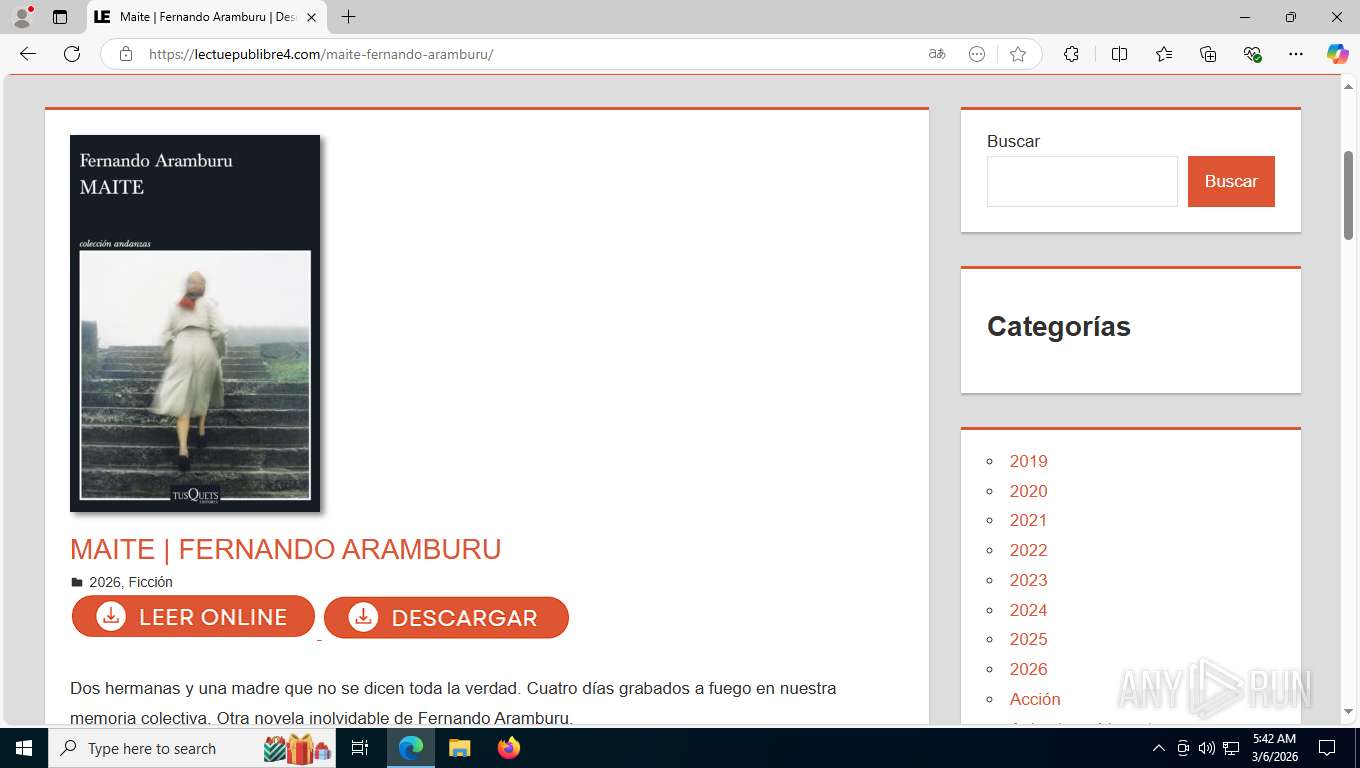Open the notification center icon
The width and height of the screenshot is (1360, 768).
tap(1327, 748)
